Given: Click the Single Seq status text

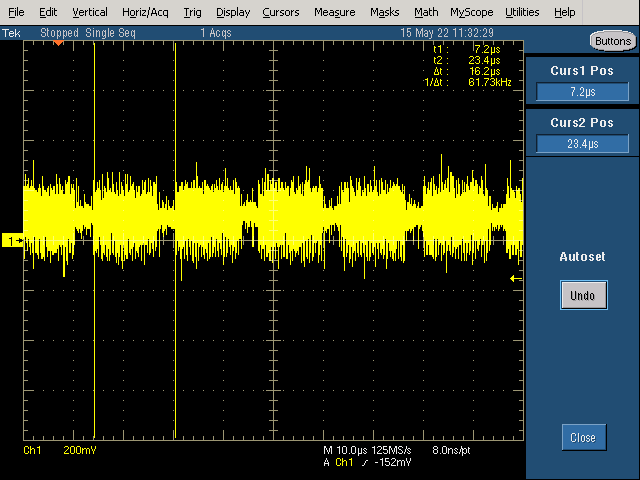Looking at the screenshot, I should tap(110, 33).
